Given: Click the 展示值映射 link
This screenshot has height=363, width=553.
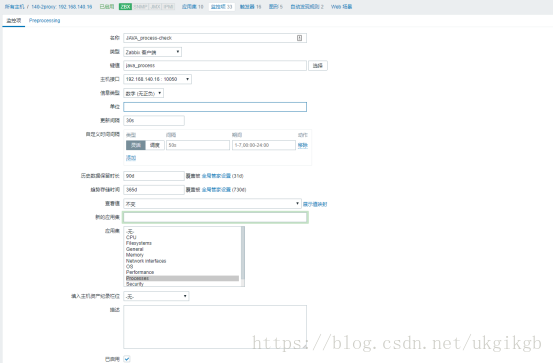Looking at the screenshot, I should 315,204.
